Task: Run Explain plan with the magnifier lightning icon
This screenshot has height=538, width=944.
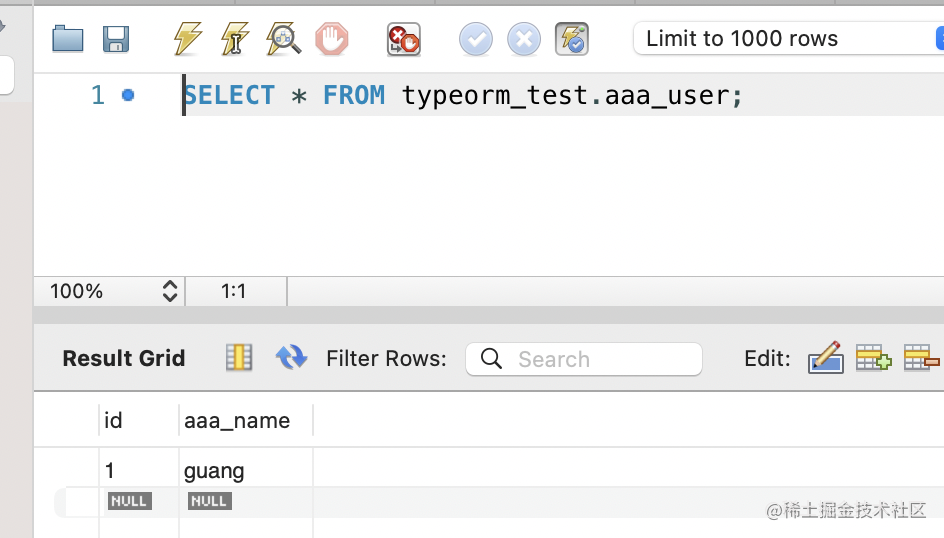Action: [284, 40]
